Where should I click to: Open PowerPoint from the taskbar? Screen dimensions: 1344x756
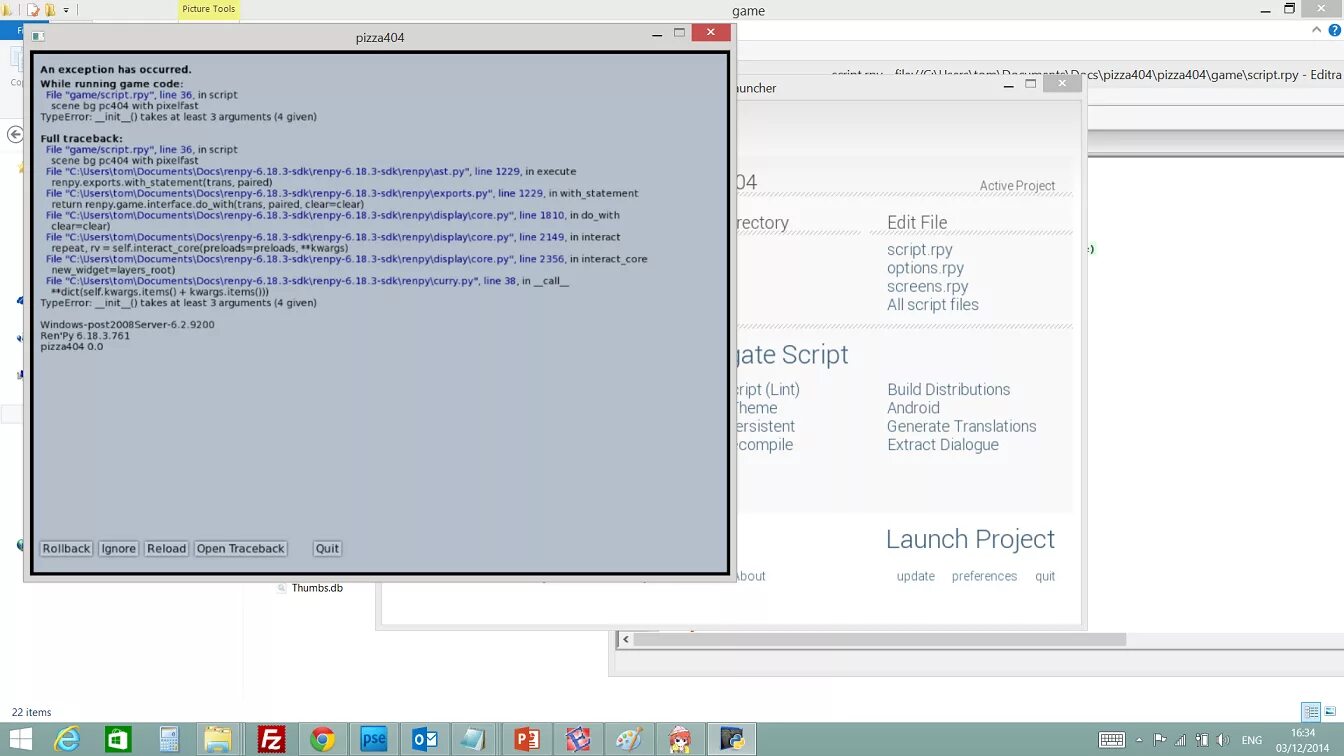pos(526,739)
